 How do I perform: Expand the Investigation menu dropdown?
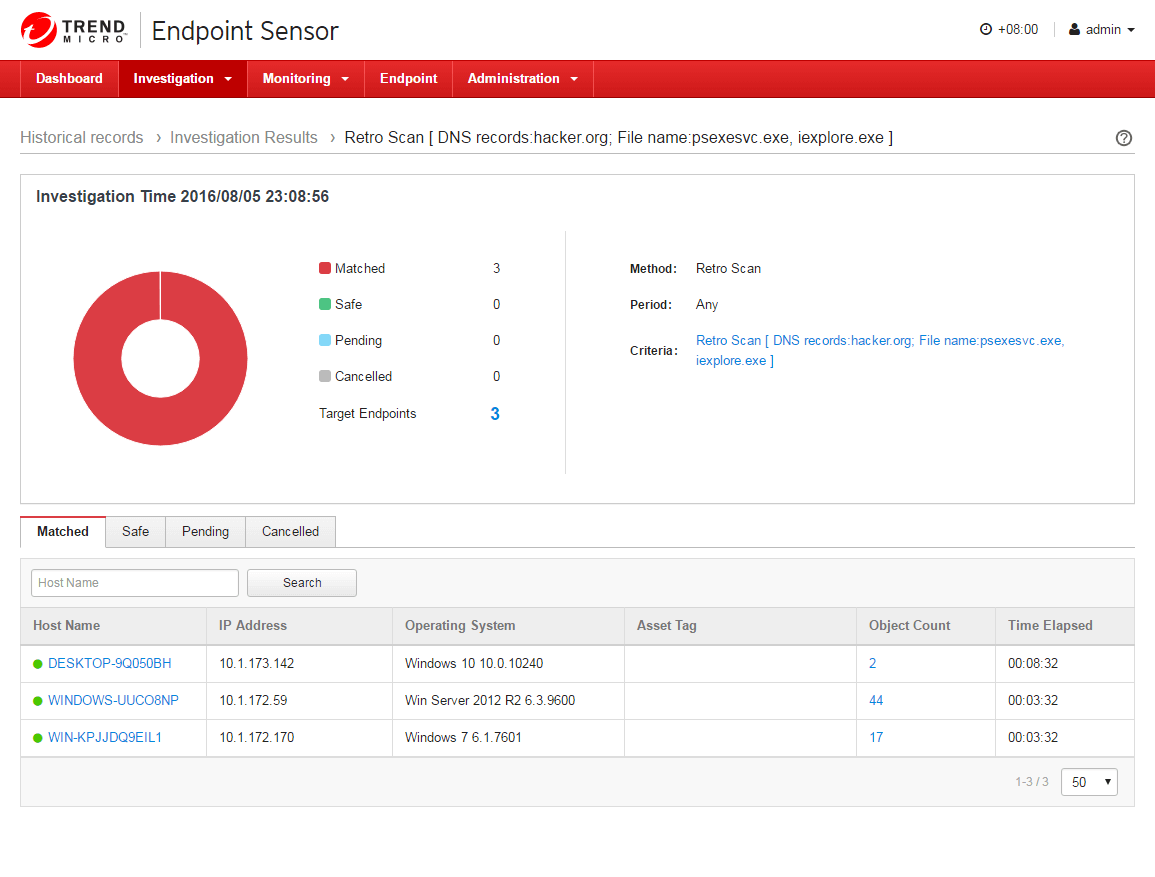point(182,79)
